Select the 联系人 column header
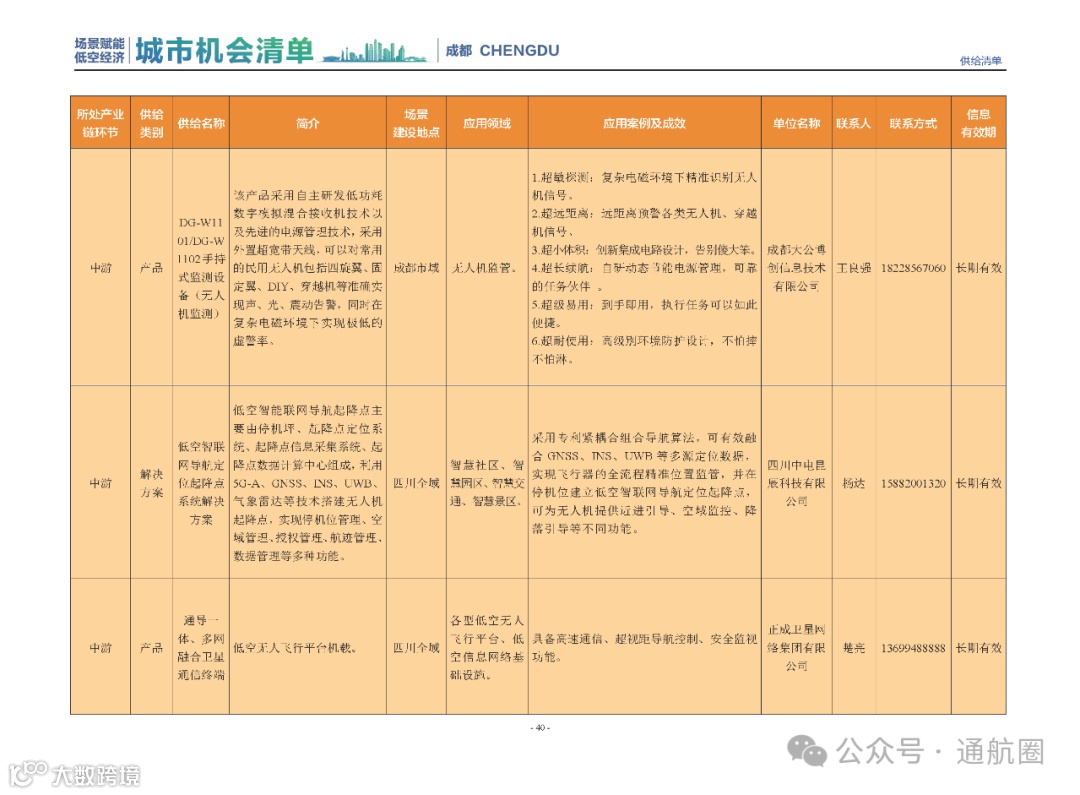This screenshot has width=1080, height=795. pos(854,123)
